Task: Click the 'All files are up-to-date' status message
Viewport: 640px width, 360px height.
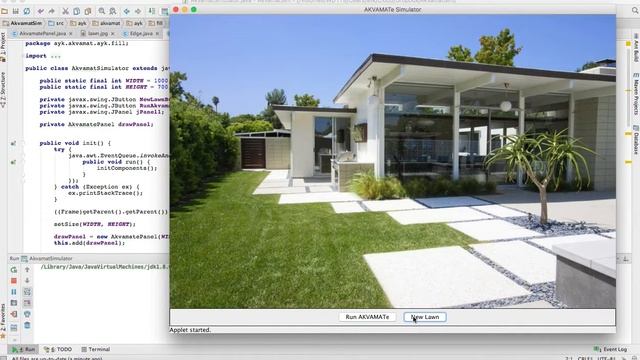Action: coord(57,358)
